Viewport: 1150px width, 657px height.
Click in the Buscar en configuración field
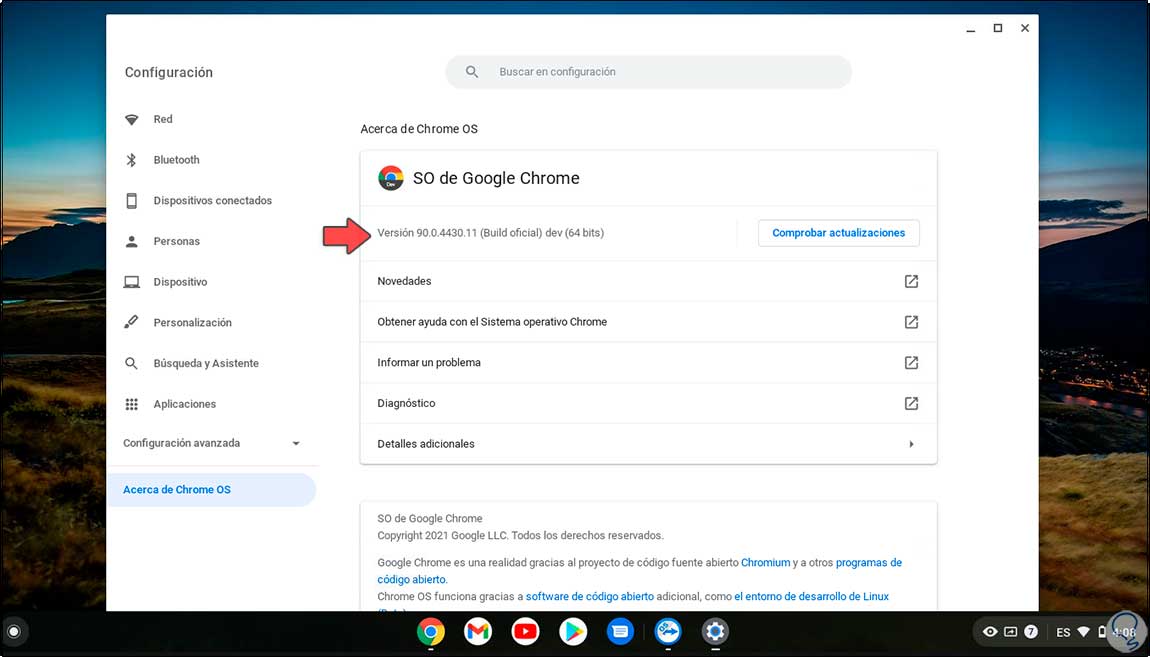648,72
